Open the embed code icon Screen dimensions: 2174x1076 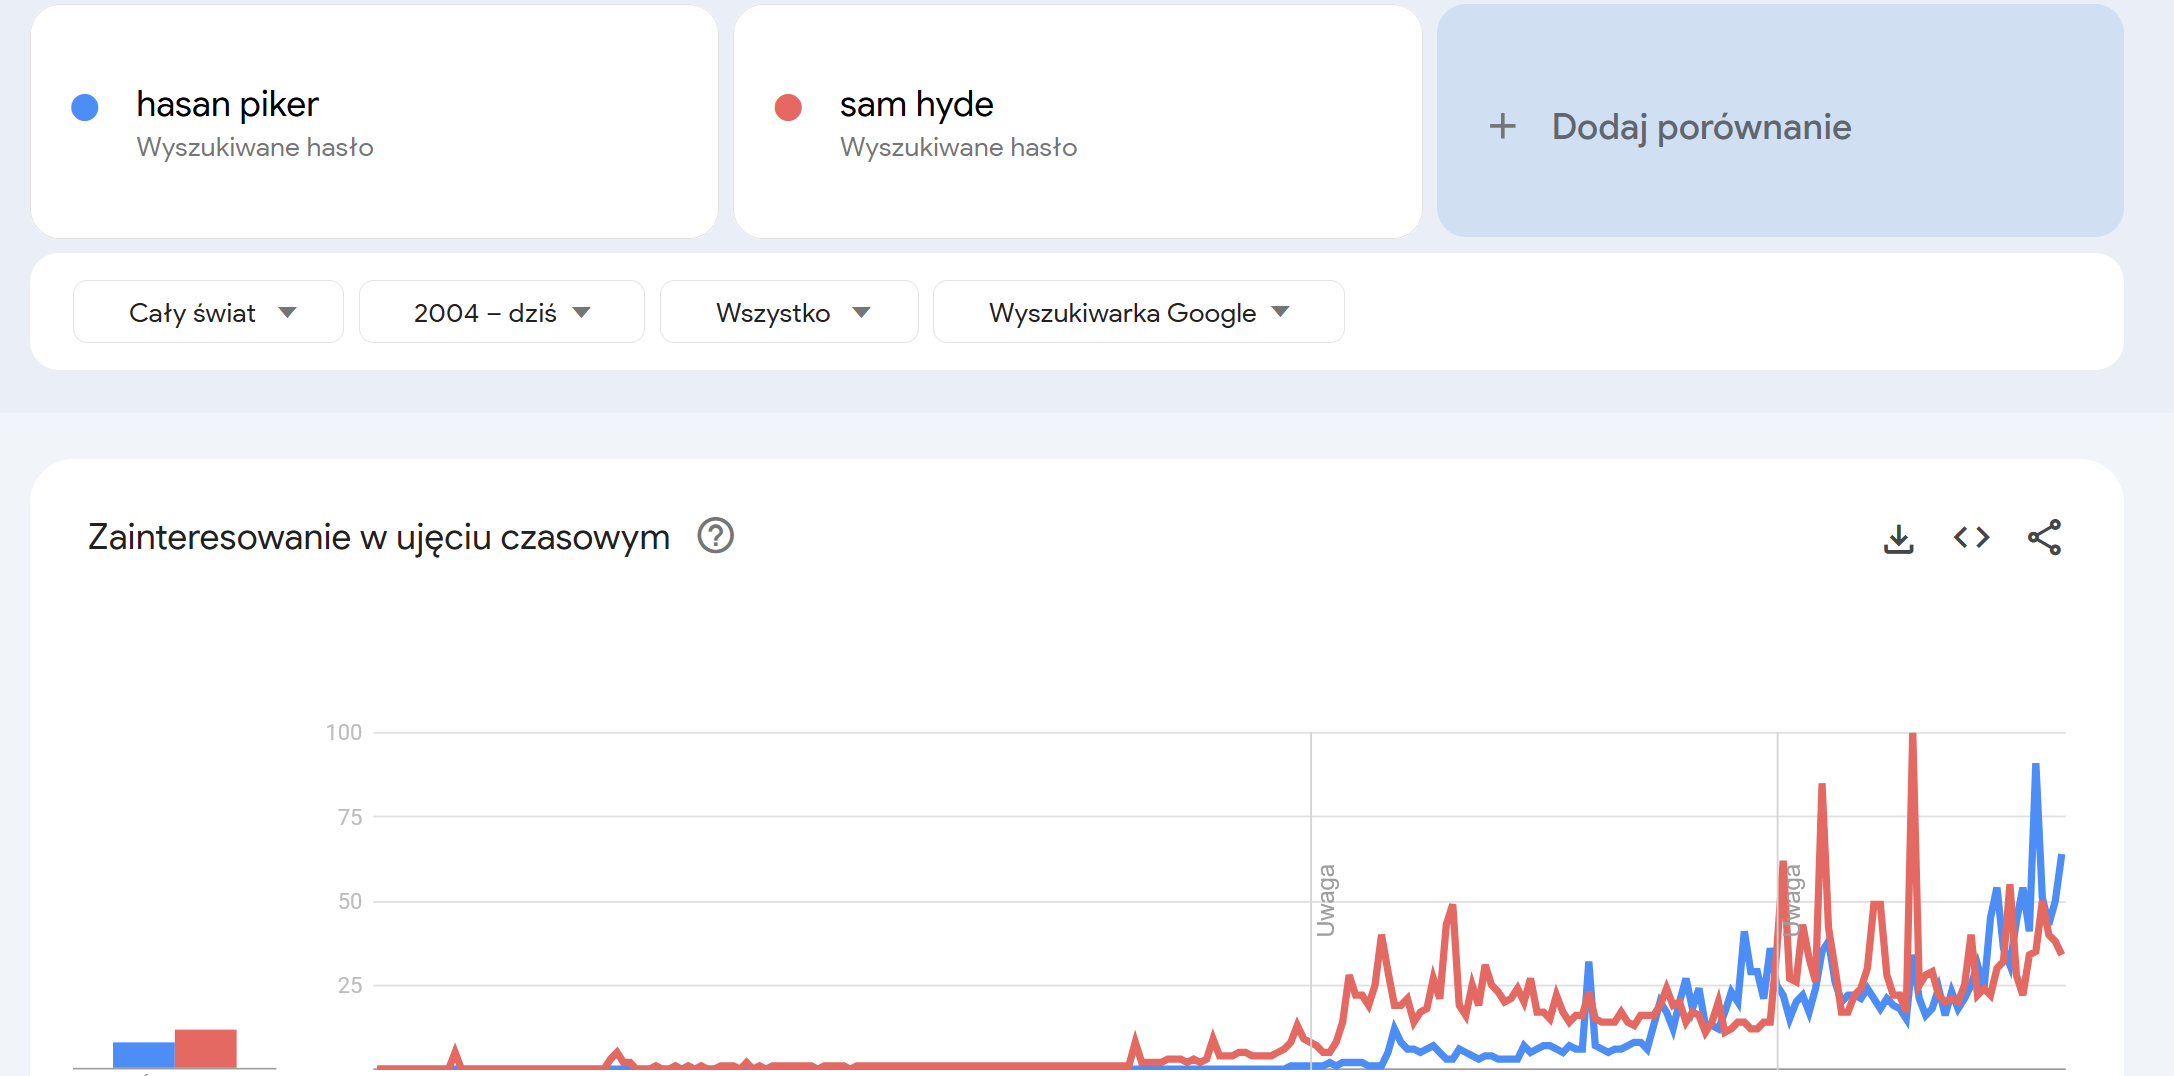(x=1971, y=538)
